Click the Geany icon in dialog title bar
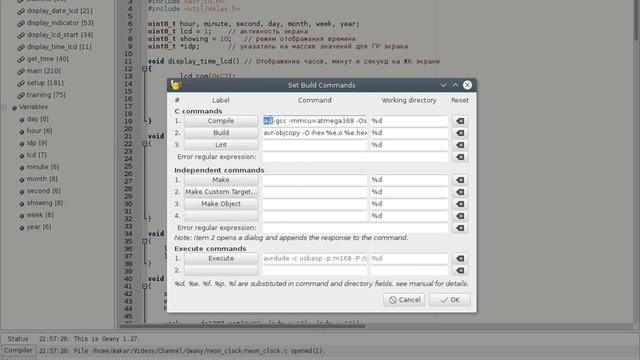Image resolution: width=640 pixels, height=360 pixels. pyautogui.click(x=176, y=85)
